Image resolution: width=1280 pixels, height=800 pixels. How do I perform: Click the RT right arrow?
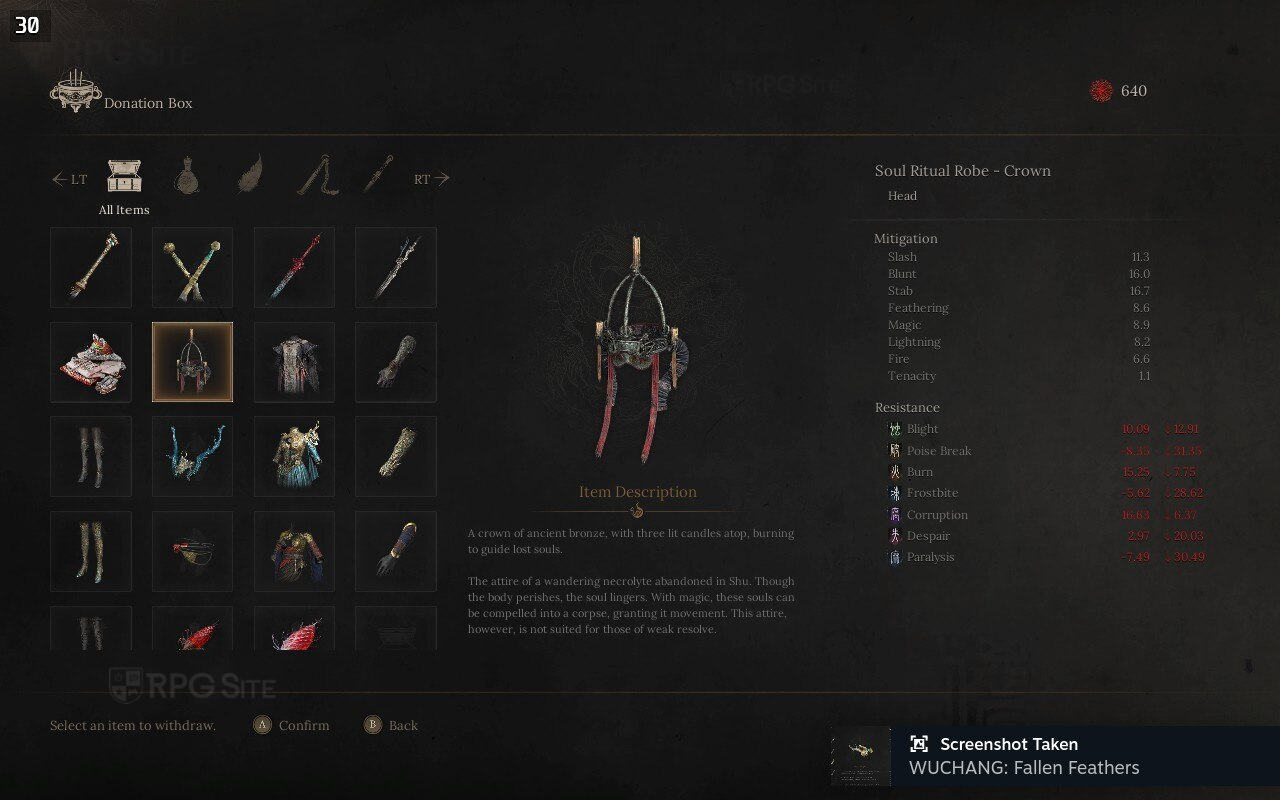432,179
